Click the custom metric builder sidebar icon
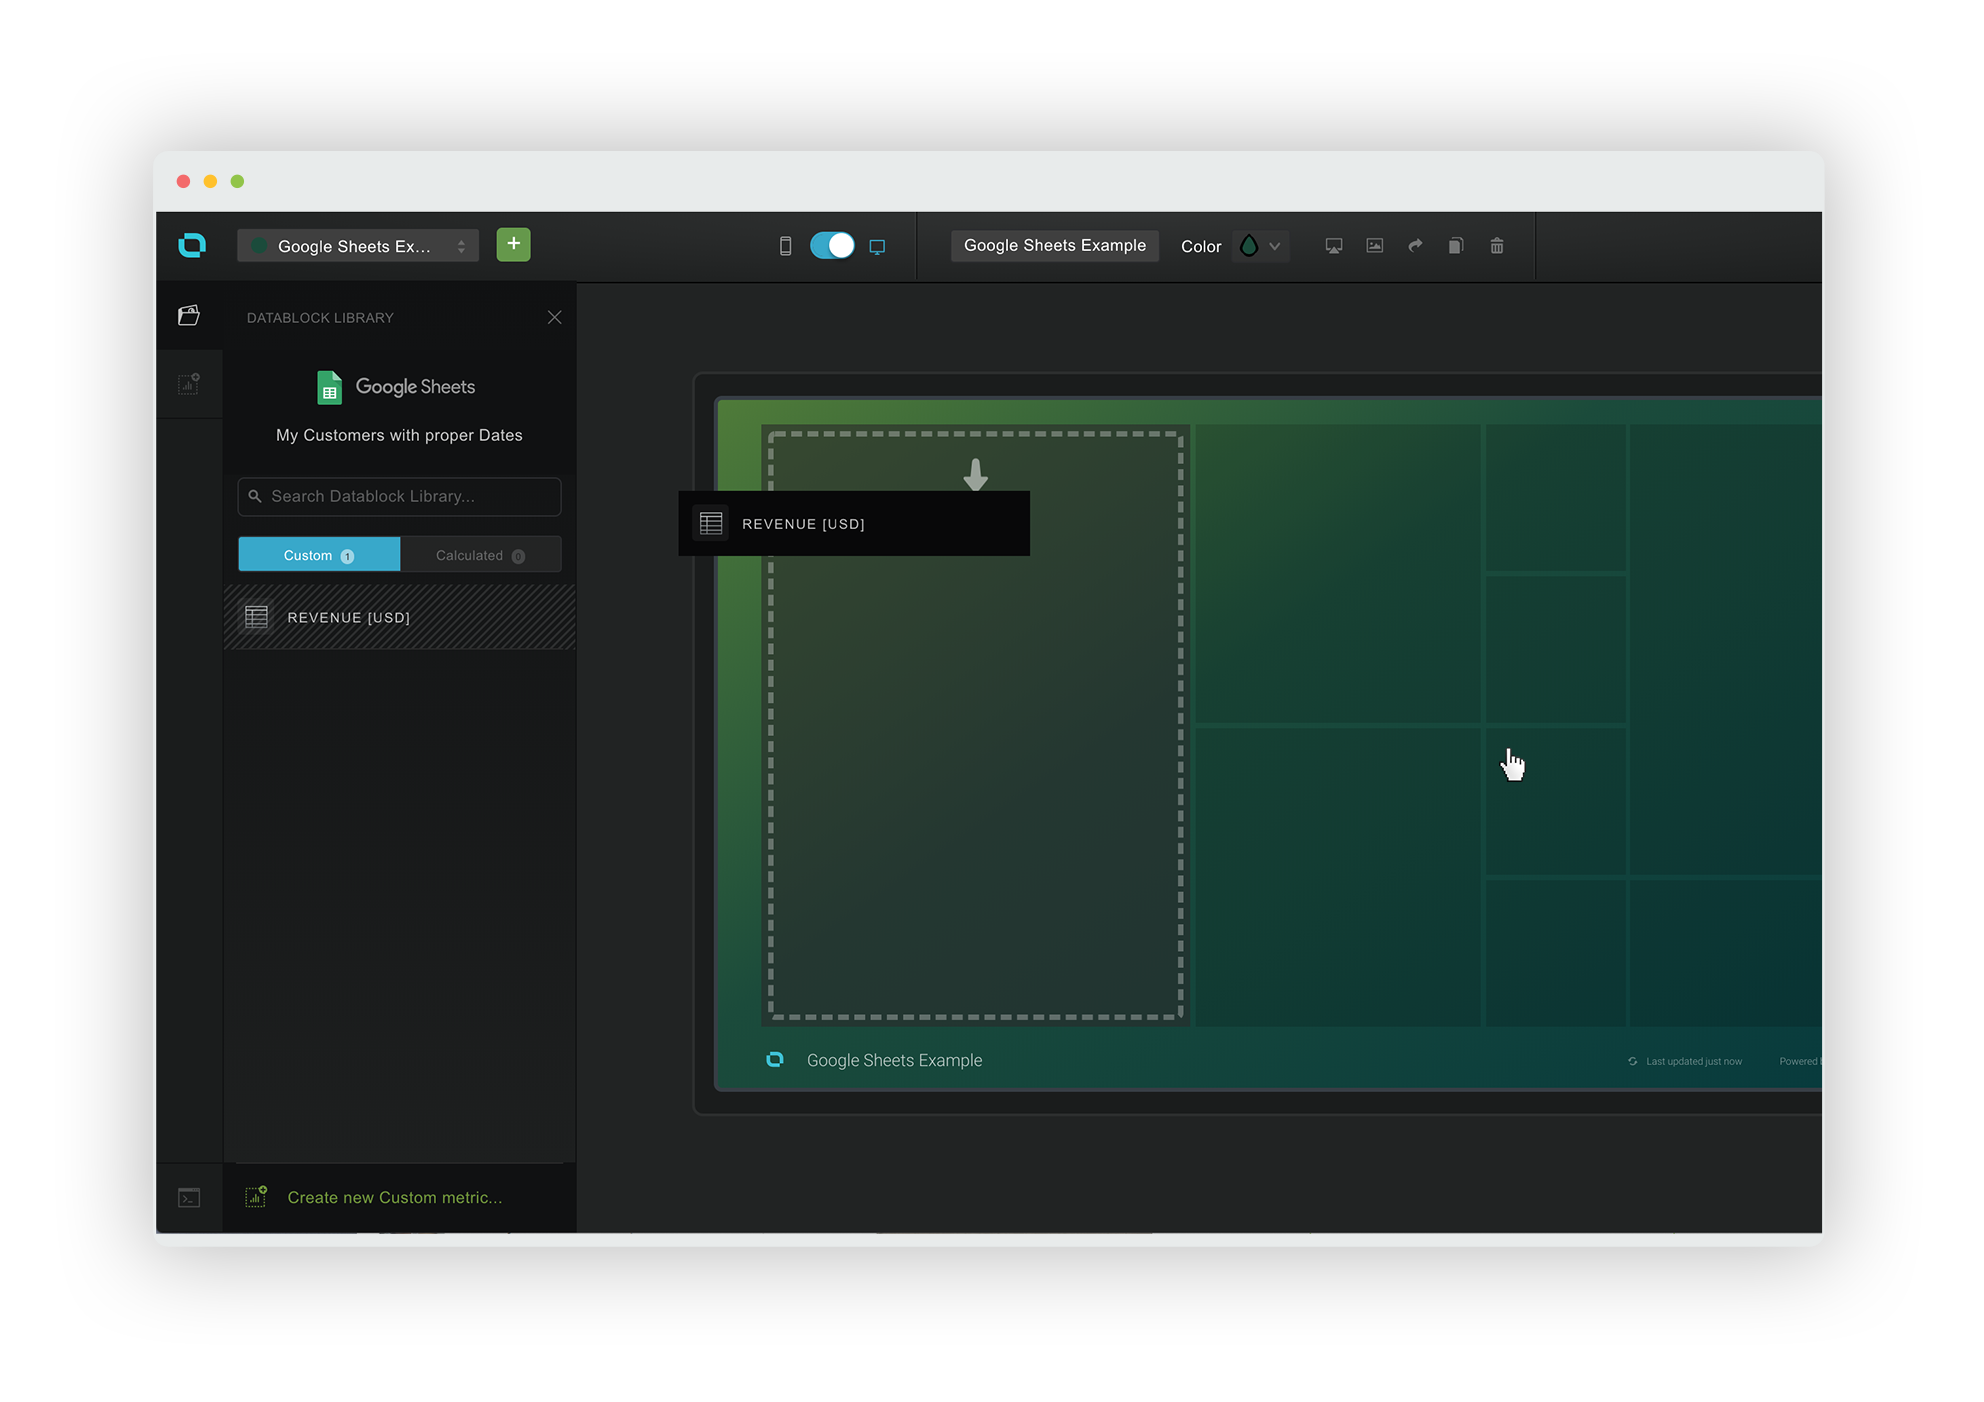Screen dimensions: 1984x1402 [x=189, y=384]
